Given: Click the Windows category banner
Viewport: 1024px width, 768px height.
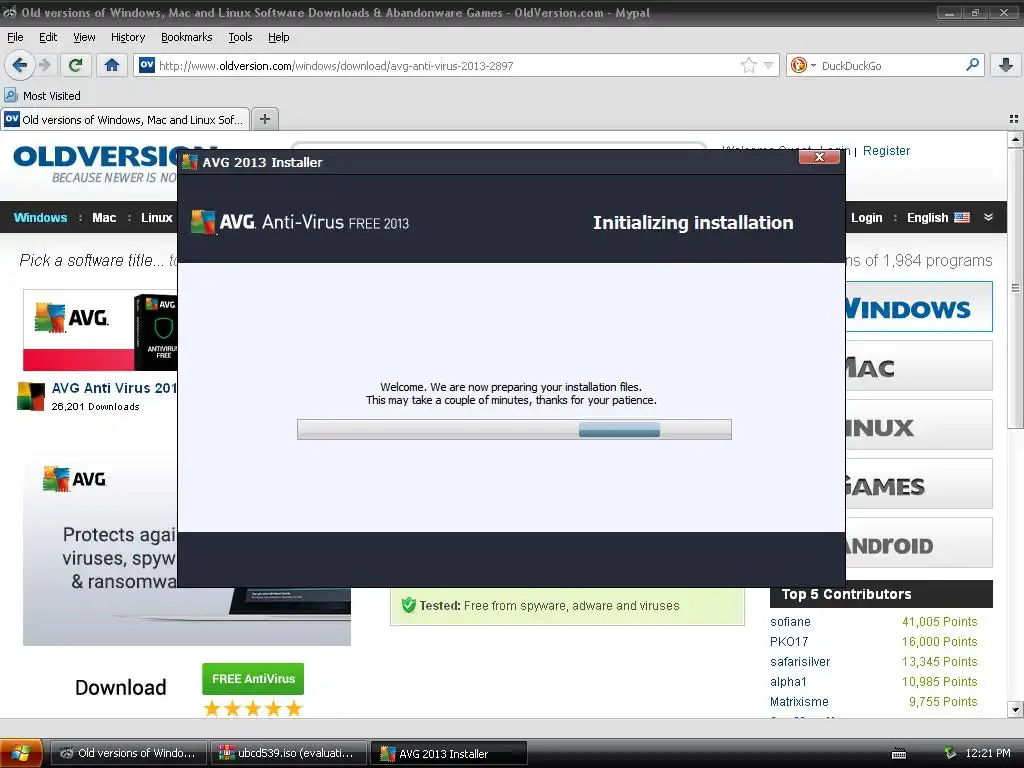Looking at the screenshot, I should [x=920, y=307].
